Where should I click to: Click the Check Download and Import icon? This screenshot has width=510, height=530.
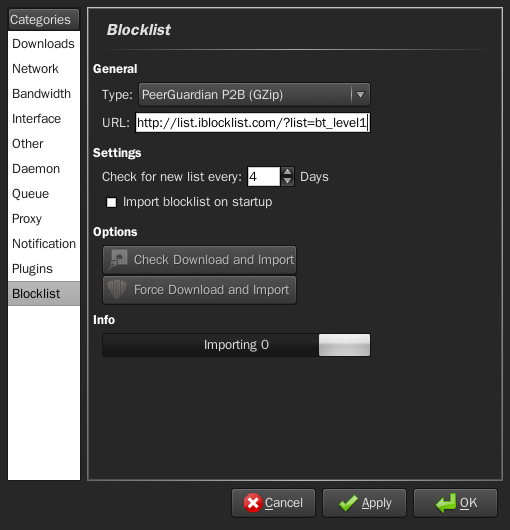point(117,260)
